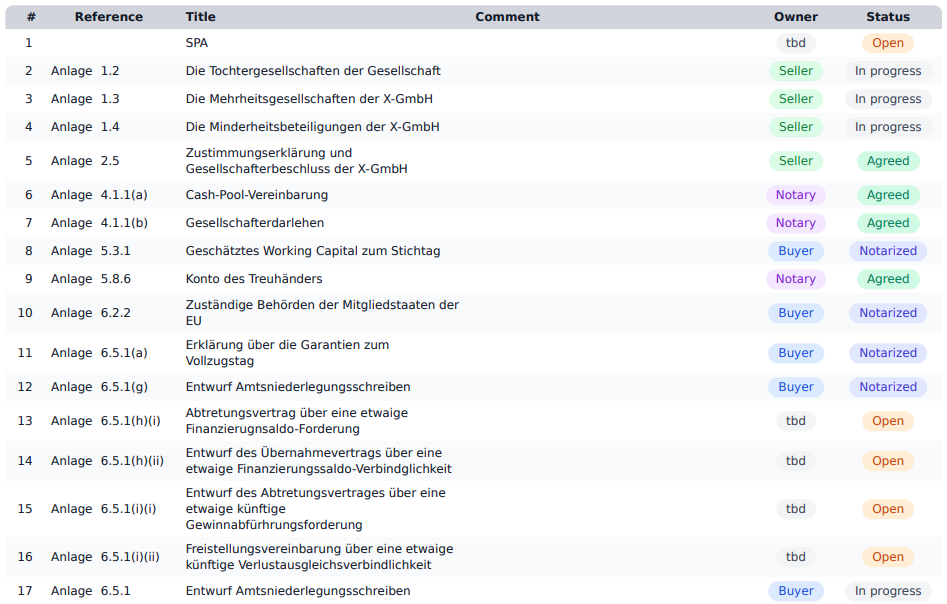The image size is (947, 604).
Task: Click reference cell Anlage 6.5.1(a)
Action: [99, 353]
